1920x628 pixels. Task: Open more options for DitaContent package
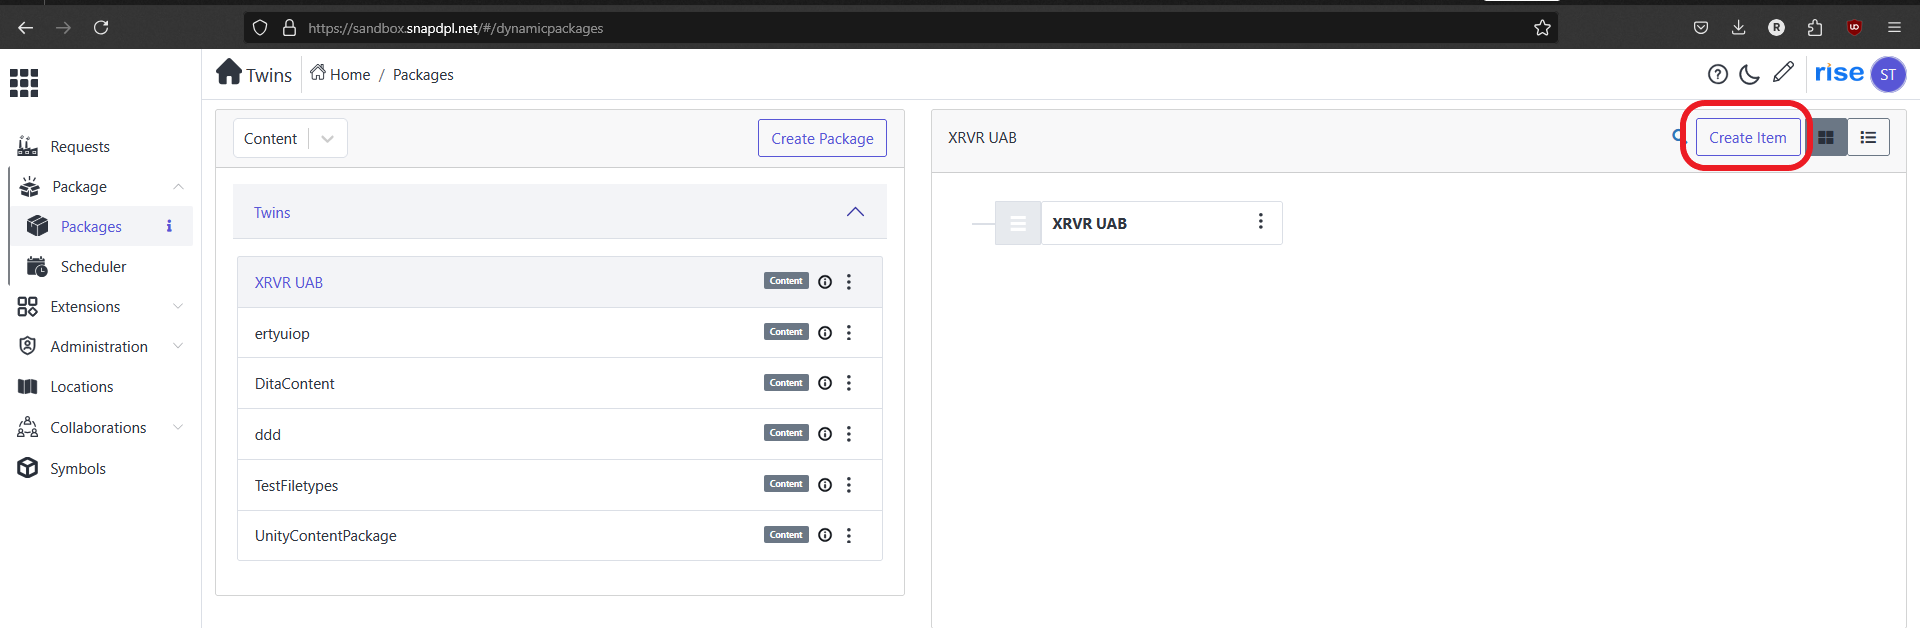[849, 383]
